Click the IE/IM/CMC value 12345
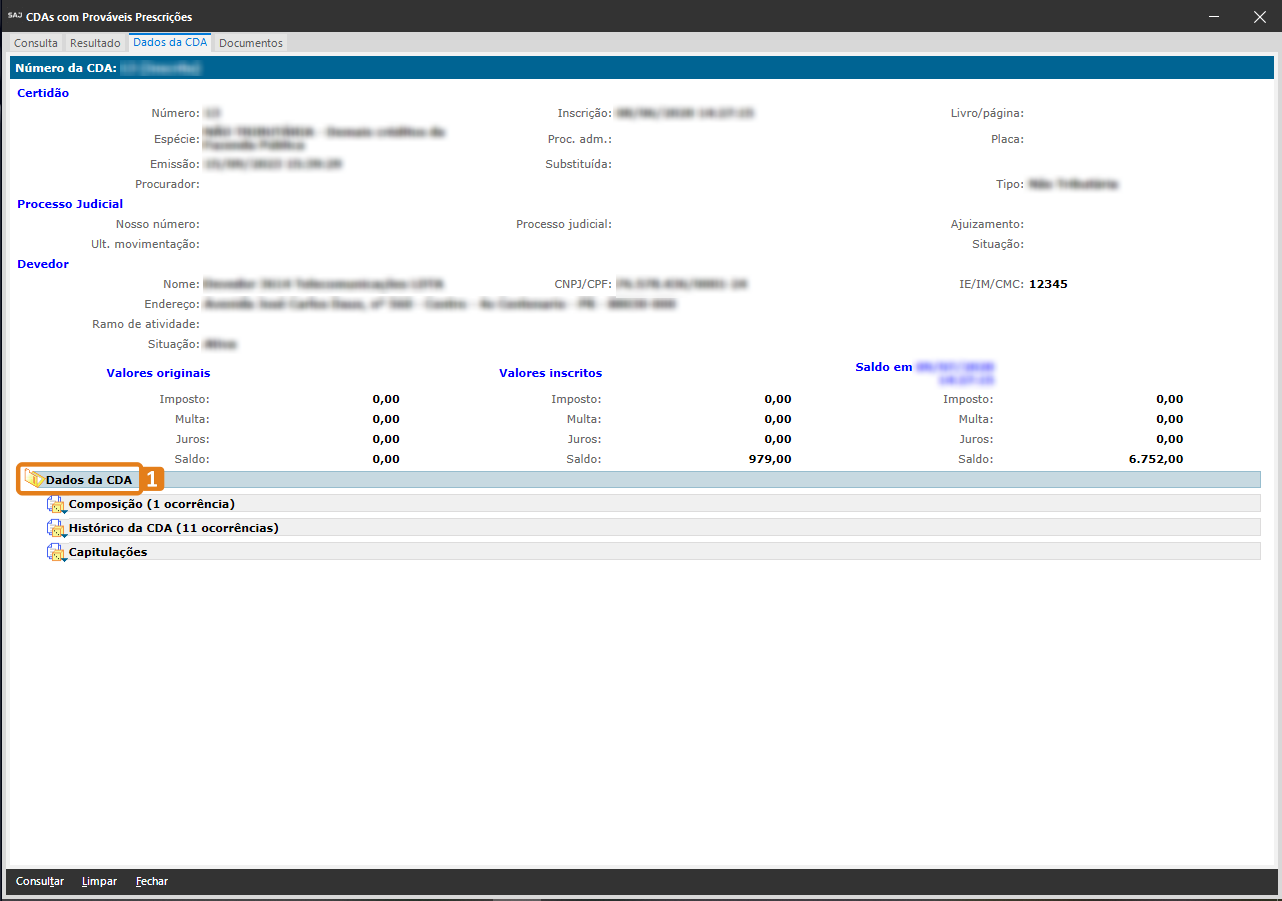The height and width of the screenshot is (901, 1282). click(x=1048, y=284)
